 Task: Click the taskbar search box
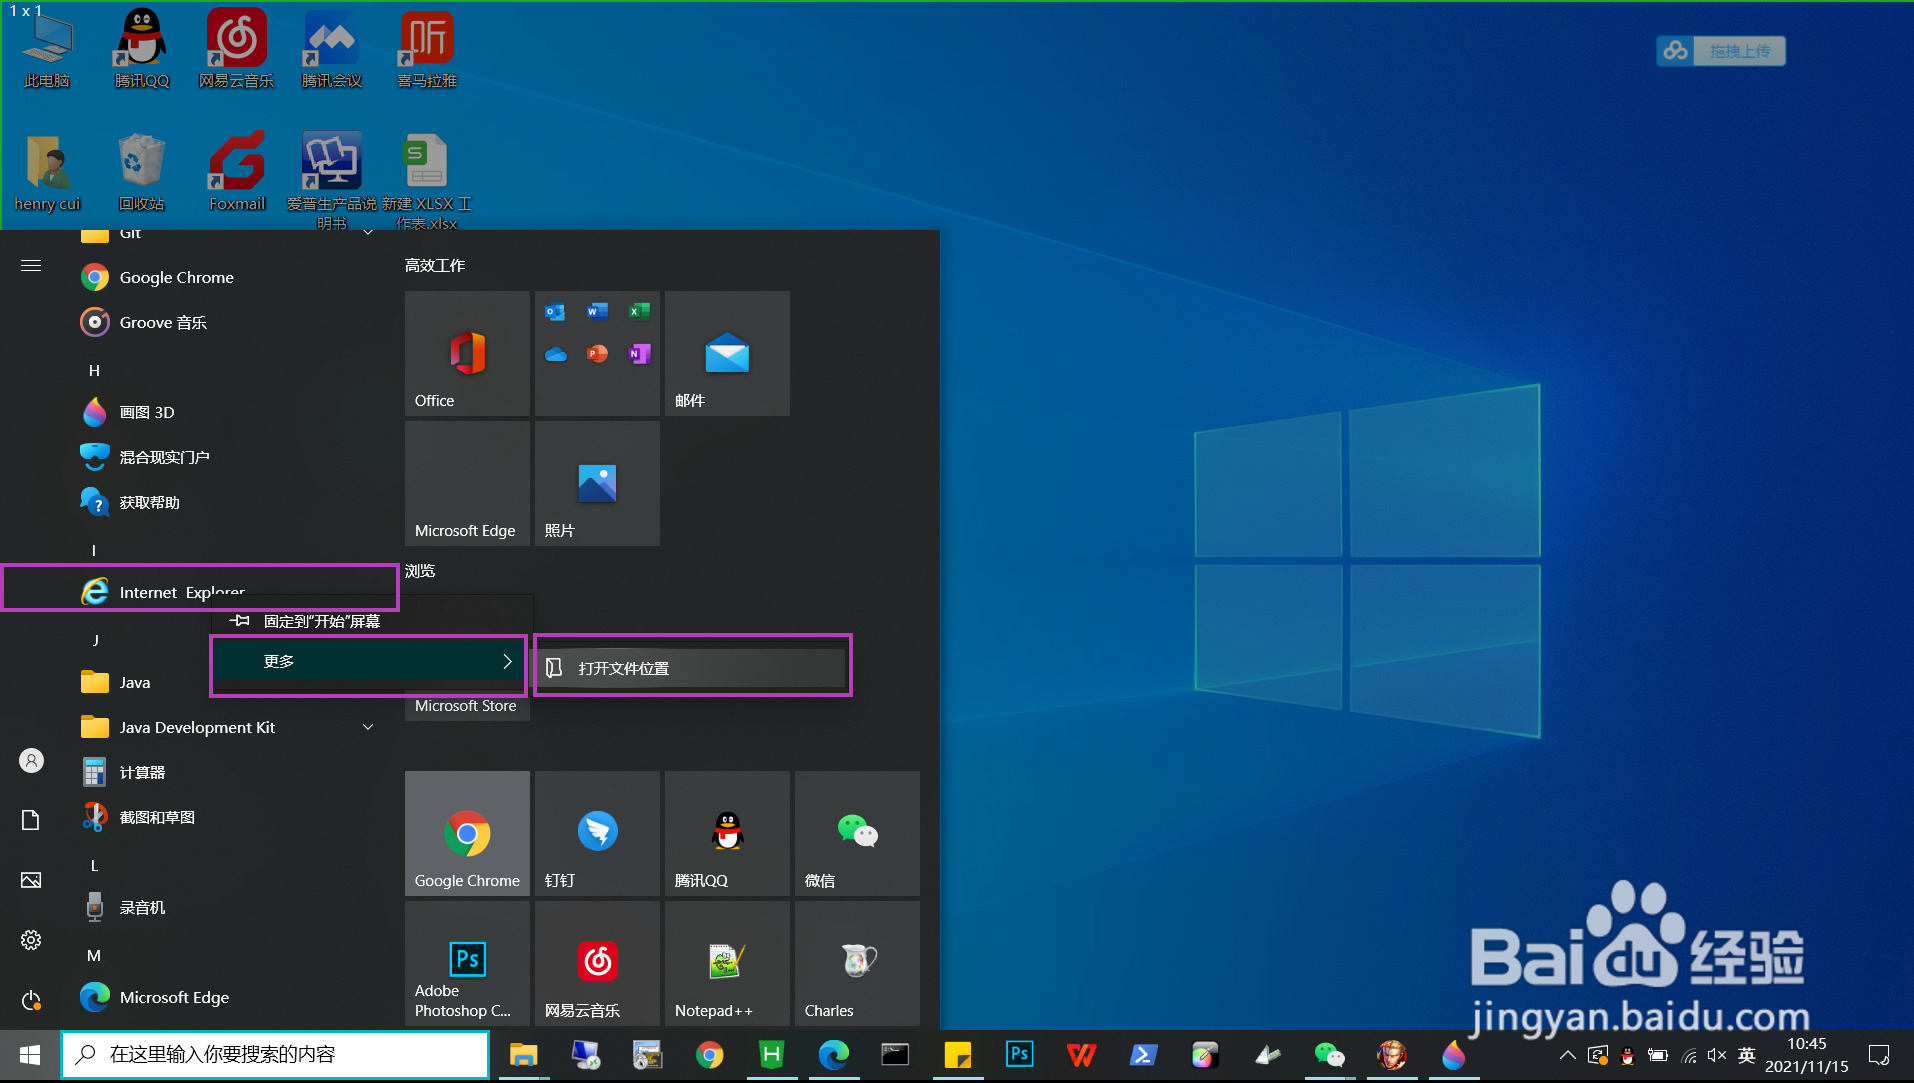coord(275,1054)
